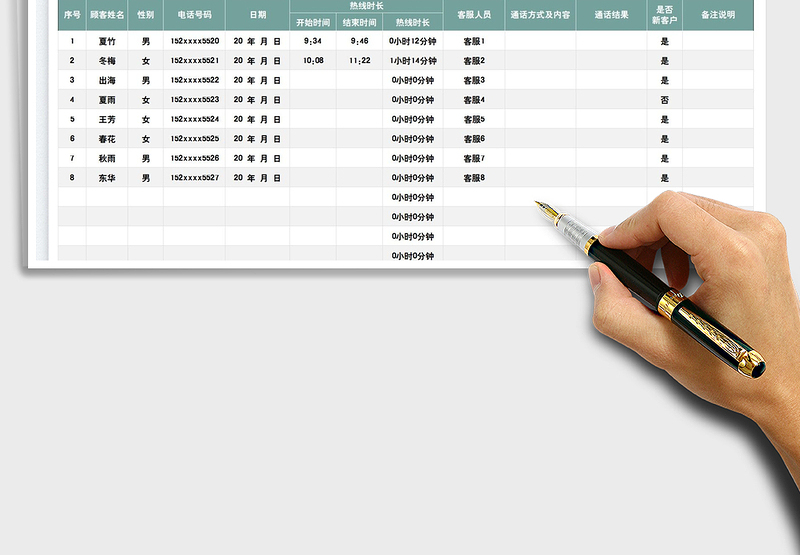
Task: Select the 否 new-customer cell
Action: point(664,99)
